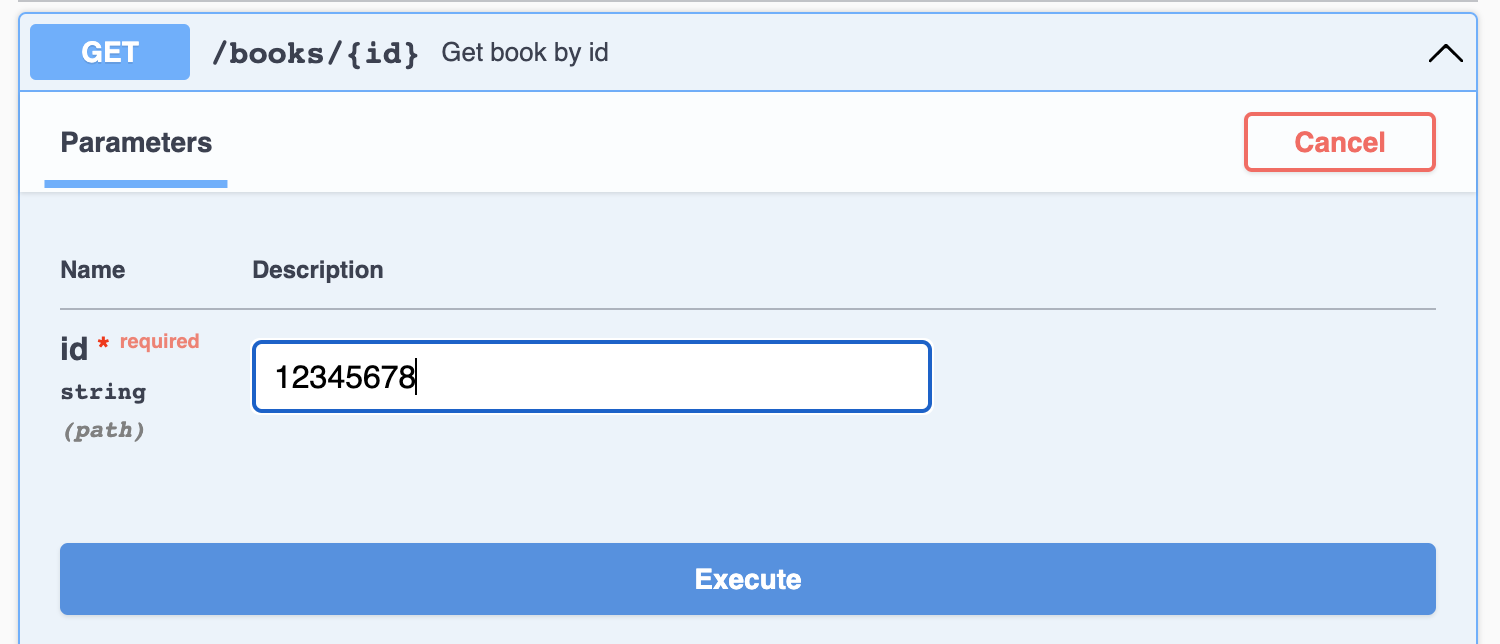1500x644 pixels.
Task: Click empty space in operation header bar
Action: [x=1000, y=53]
